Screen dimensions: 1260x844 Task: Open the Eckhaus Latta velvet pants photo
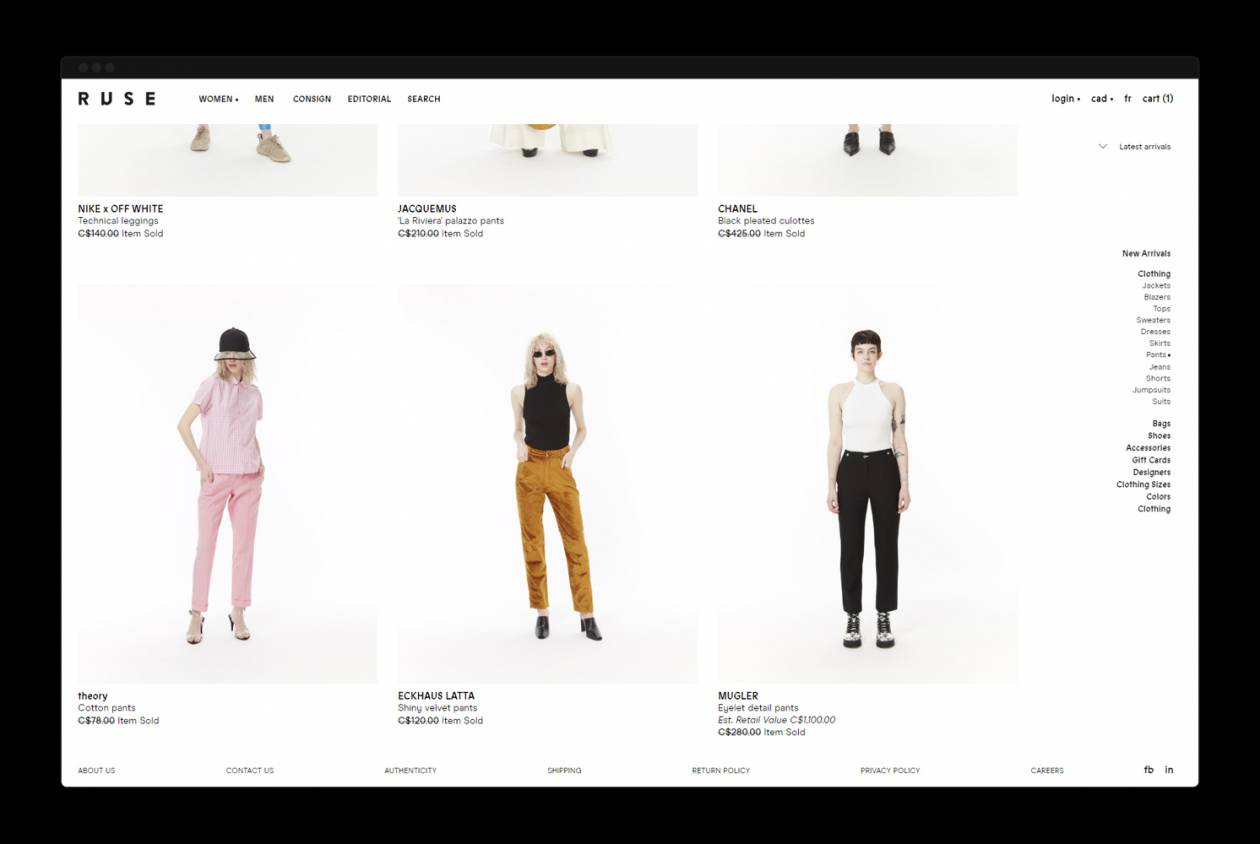(547, 484)
